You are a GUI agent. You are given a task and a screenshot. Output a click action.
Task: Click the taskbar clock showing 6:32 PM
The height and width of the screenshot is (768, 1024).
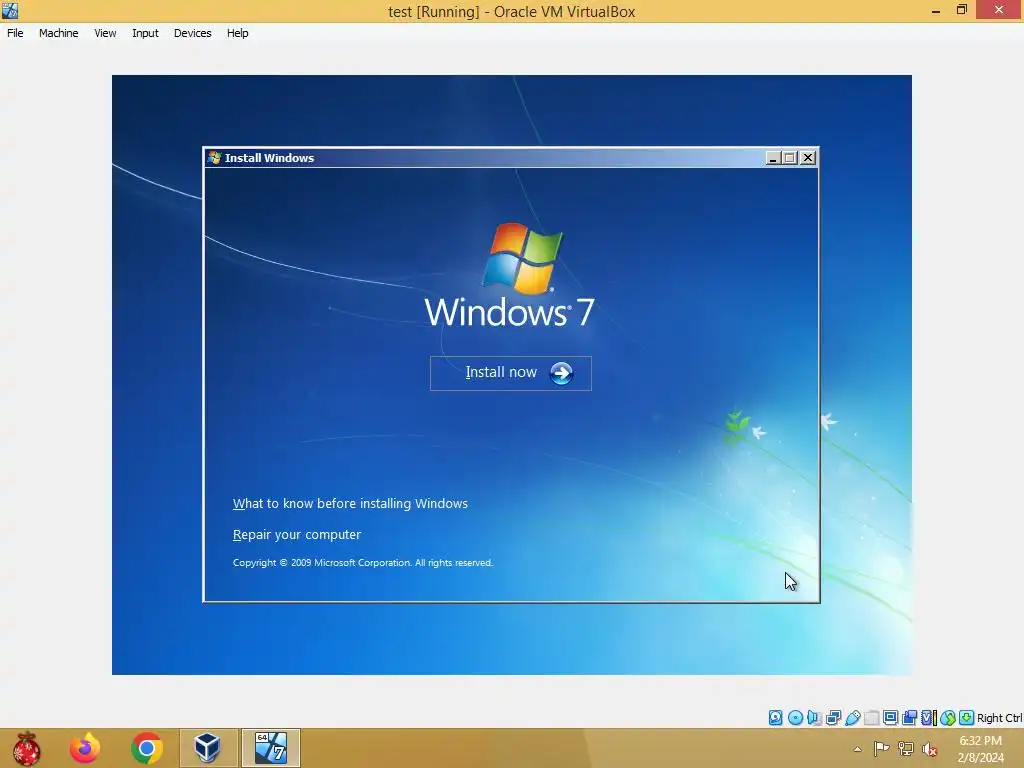click(980, 749)
